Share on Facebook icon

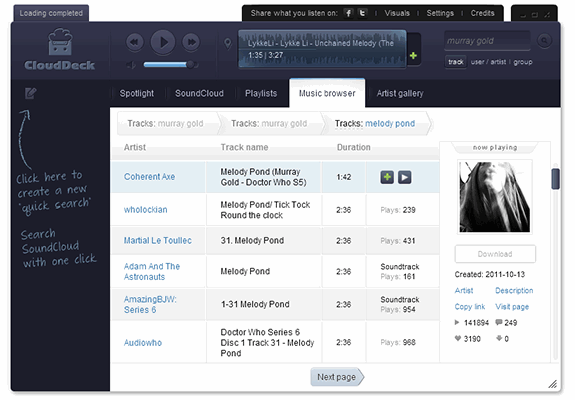pos(348,13)
